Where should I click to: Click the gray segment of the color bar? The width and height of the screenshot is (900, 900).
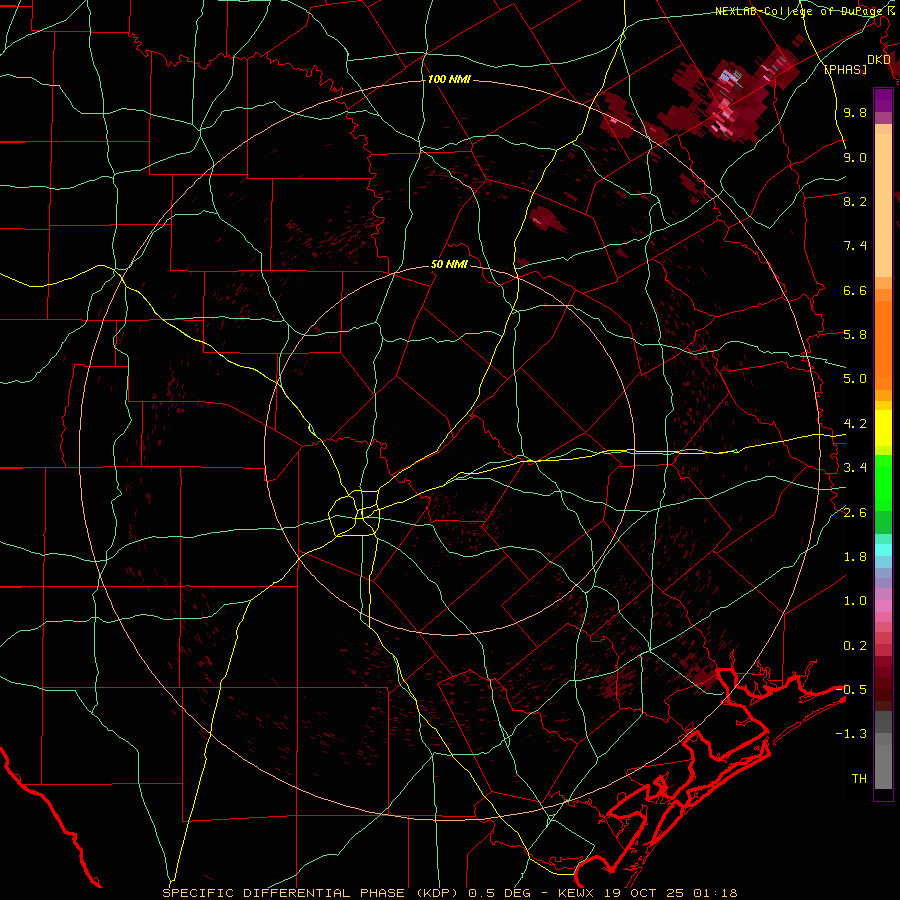click(883, 749)
